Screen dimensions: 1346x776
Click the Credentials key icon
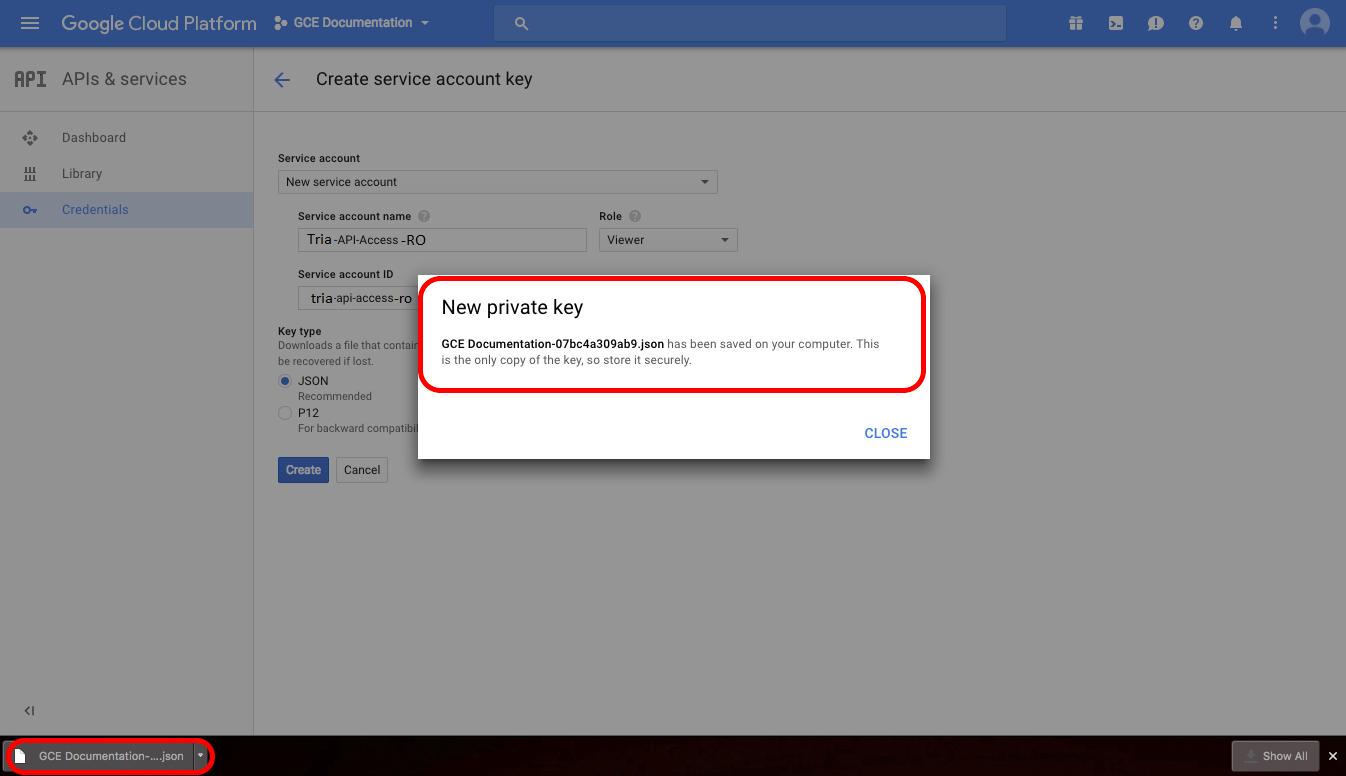click(x=30, y=210)
